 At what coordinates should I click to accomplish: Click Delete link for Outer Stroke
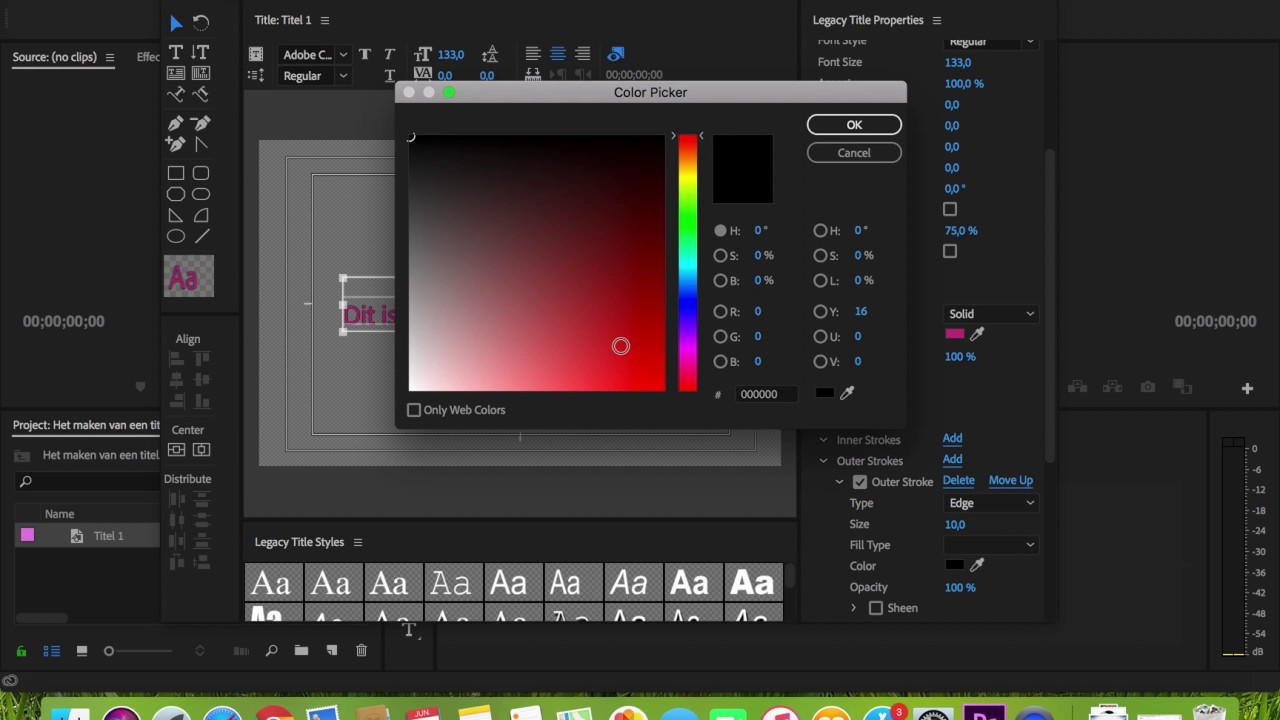point(958,481)
